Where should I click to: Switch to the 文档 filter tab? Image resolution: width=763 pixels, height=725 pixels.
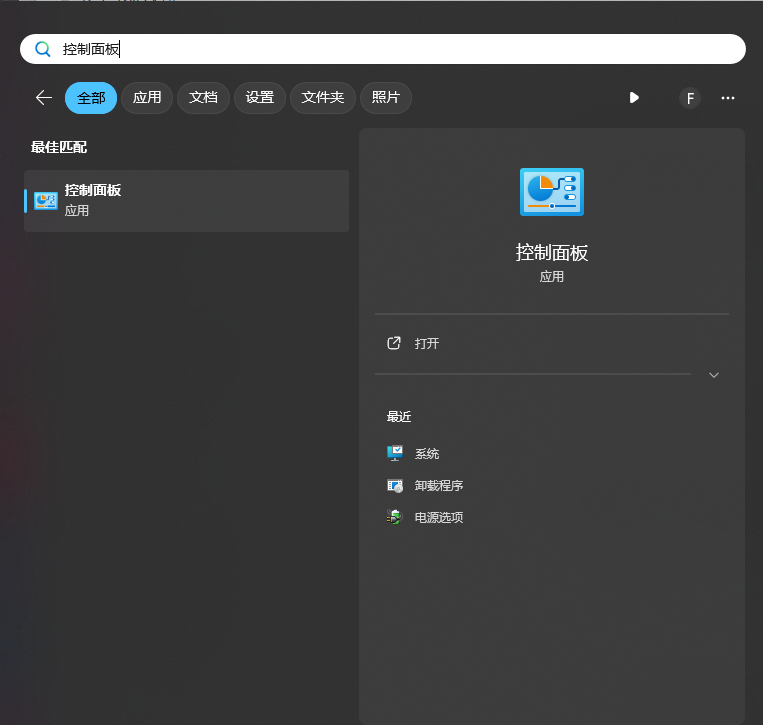tap(203, 97)
